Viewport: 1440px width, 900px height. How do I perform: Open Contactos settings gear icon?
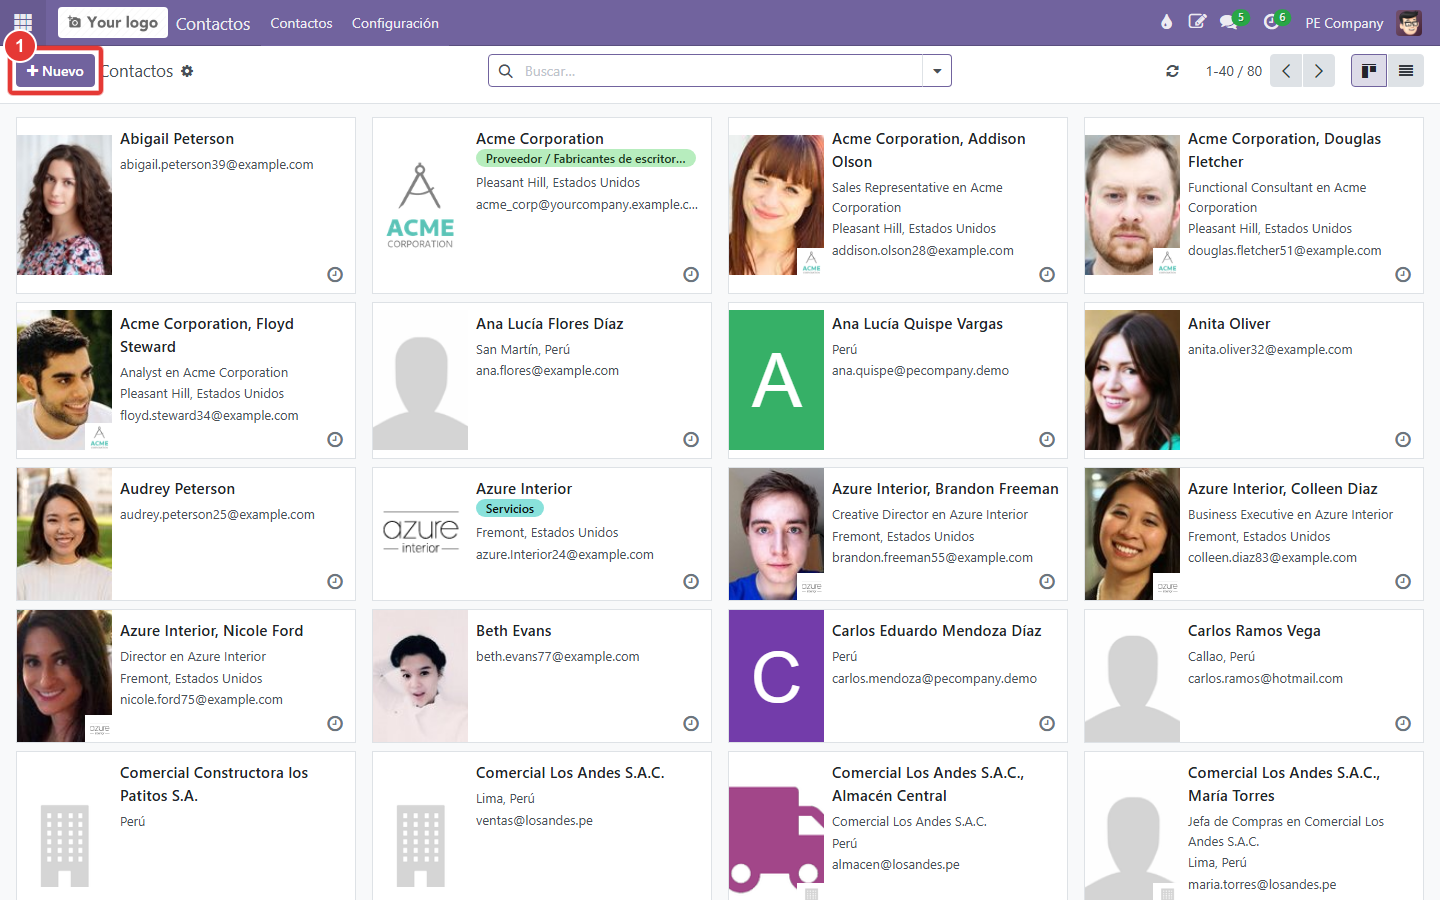(187, 71)
